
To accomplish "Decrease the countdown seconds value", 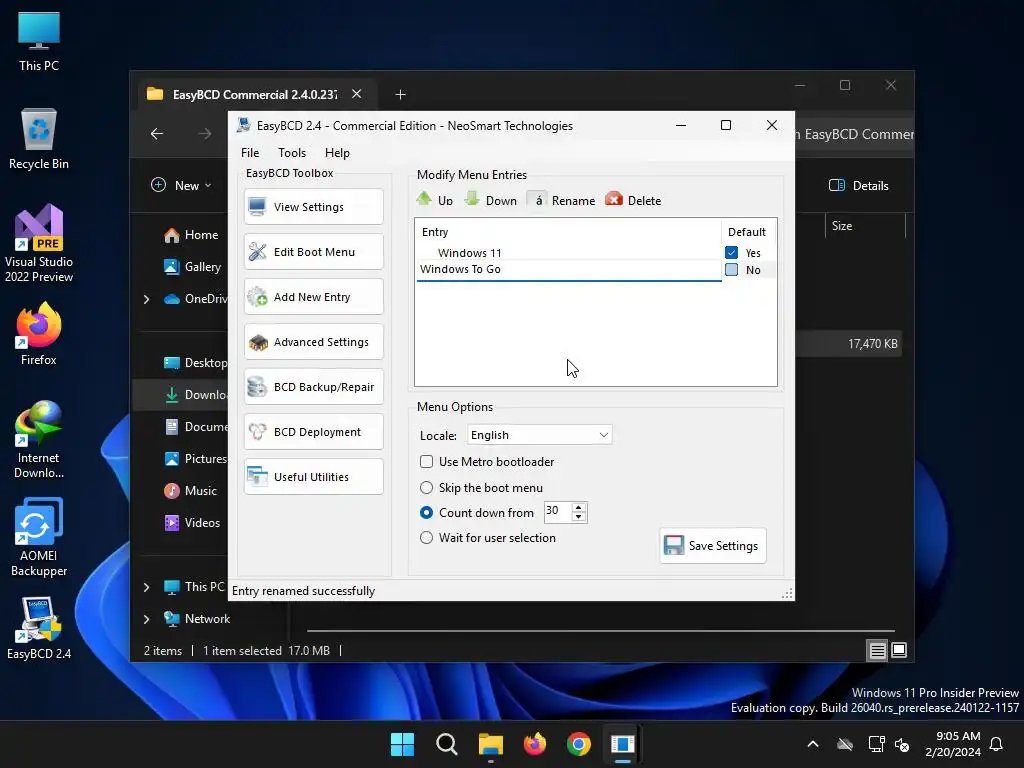I will coord(578,517).
